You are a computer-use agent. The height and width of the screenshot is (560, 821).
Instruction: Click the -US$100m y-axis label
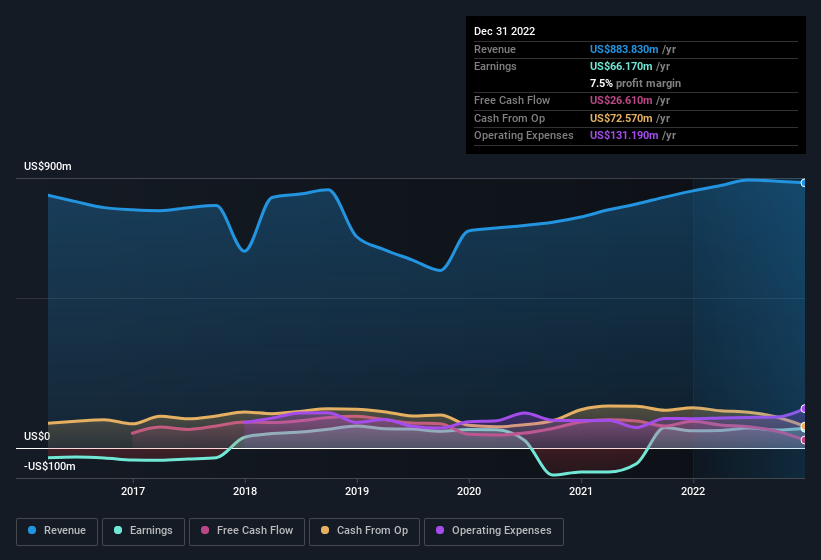pyautogui.click(x=50, y=466)
